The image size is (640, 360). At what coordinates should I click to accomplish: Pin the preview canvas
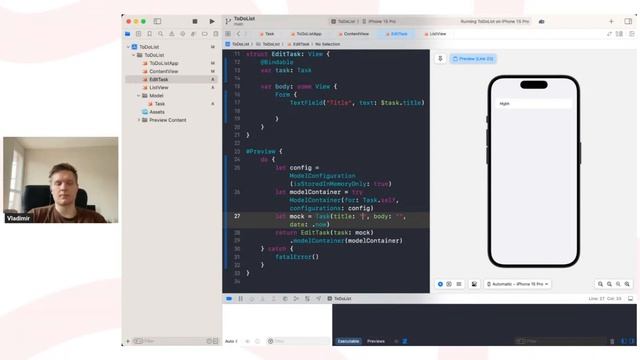click(x=440, y=59)
